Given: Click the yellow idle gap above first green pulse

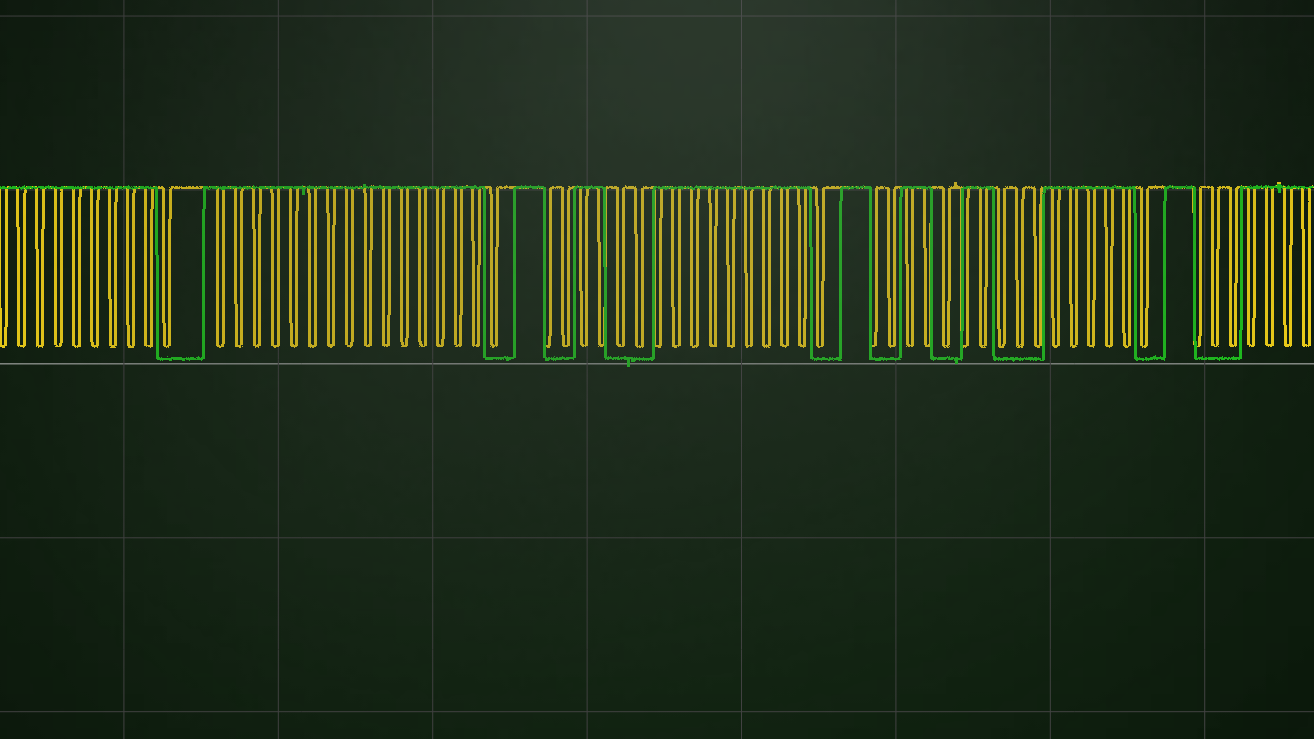Looking at the screenshot, I should (187, 188).
